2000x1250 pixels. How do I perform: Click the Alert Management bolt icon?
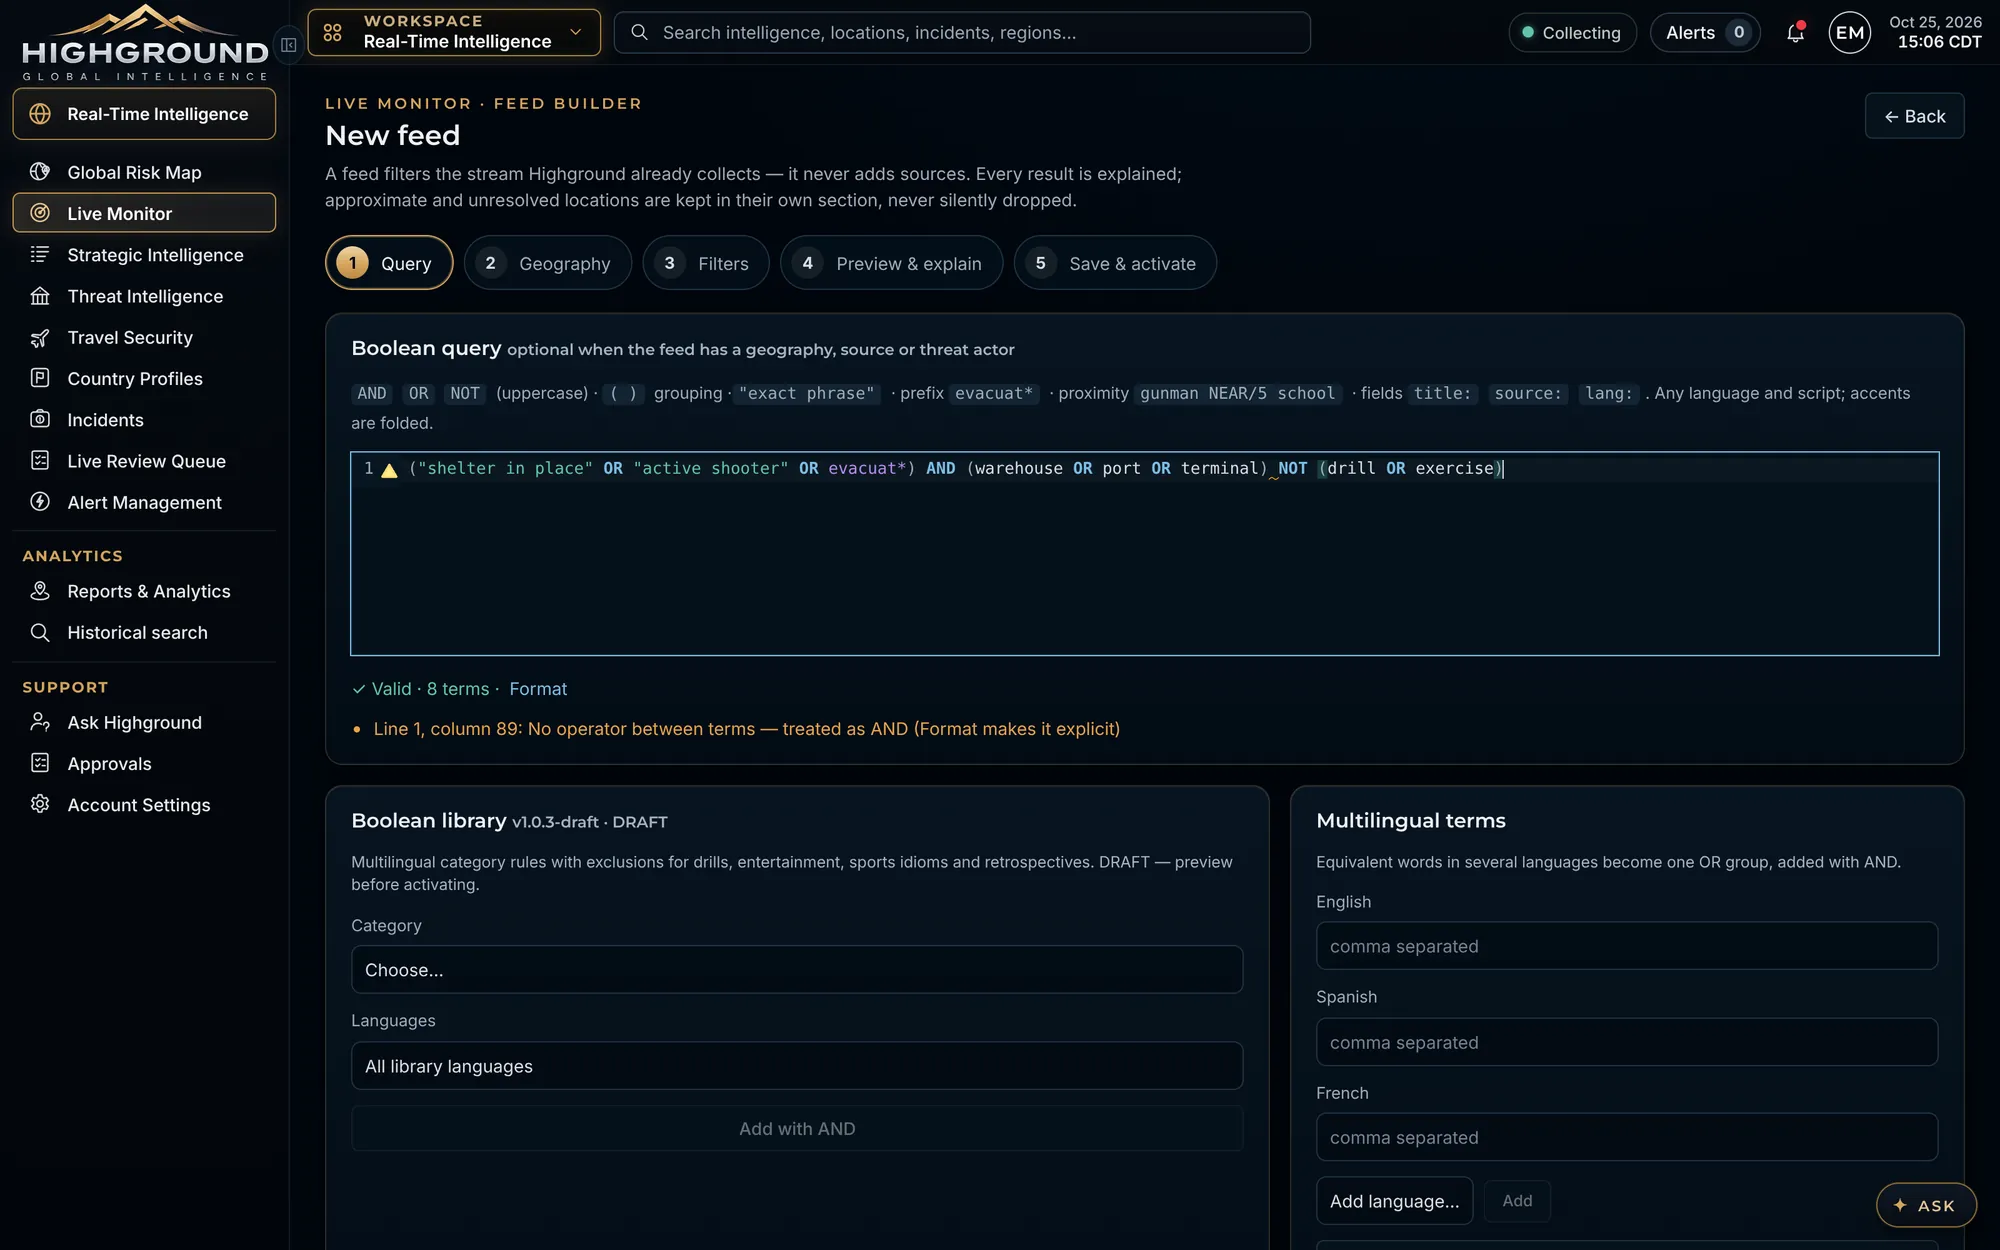coord(40,502)
